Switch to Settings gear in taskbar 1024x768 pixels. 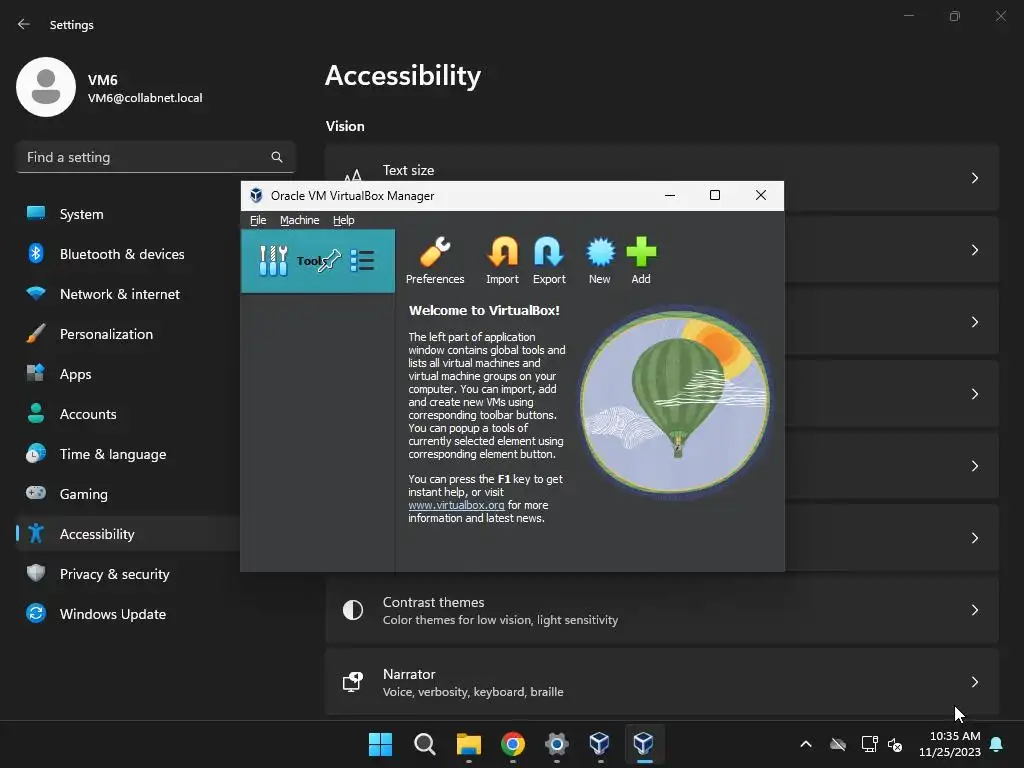tap(556, 744)
